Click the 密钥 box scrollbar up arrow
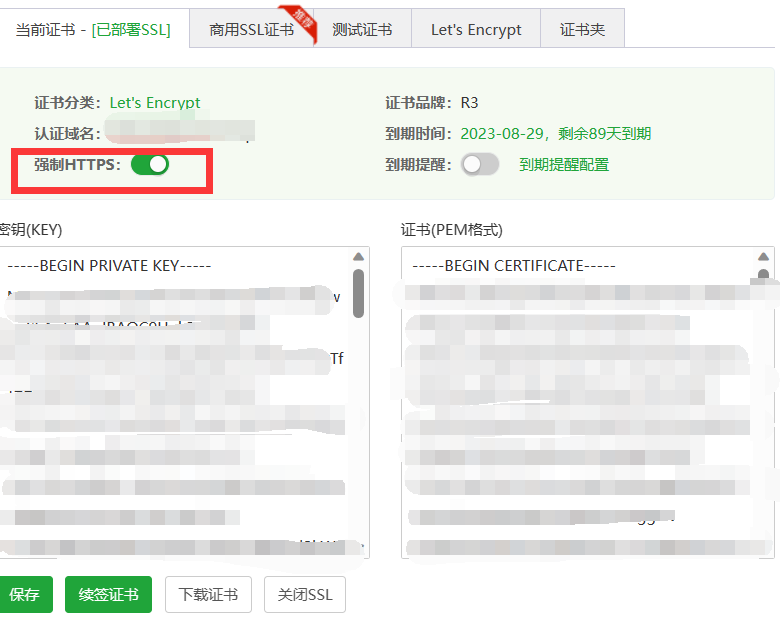The width and height of the screenshot is (783, 632). point(358,257)
